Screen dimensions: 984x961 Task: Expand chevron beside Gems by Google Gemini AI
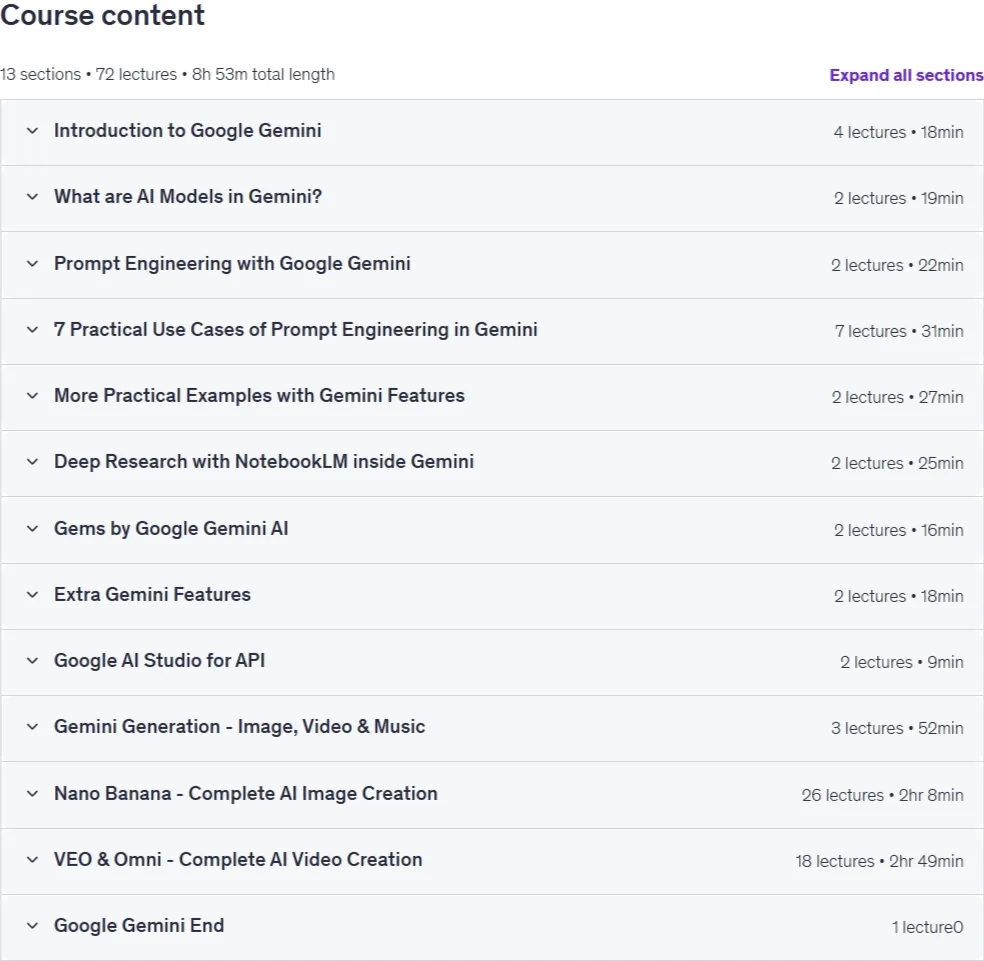tap(32, 529)
